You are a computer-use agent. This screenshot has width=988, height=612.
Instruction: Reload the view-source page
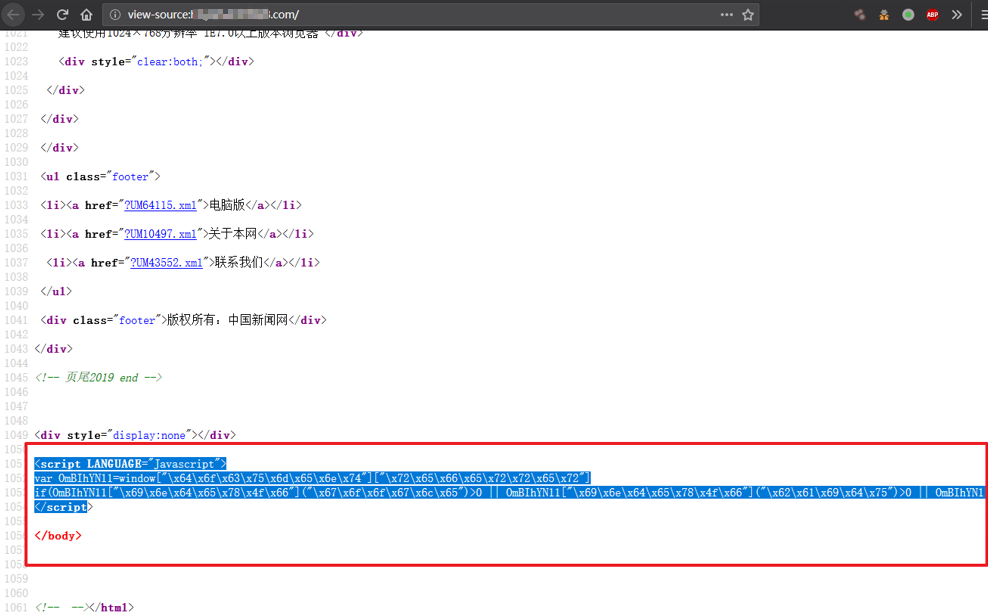tap(62, 14)
